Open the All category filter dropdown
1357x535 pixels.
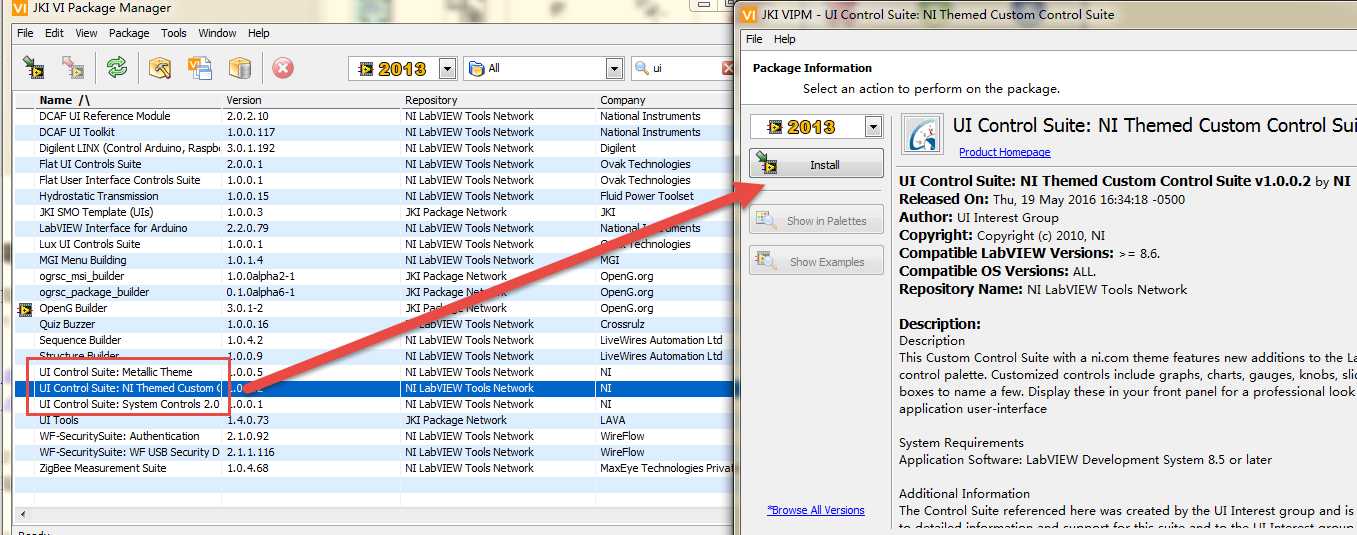(614, 69)
